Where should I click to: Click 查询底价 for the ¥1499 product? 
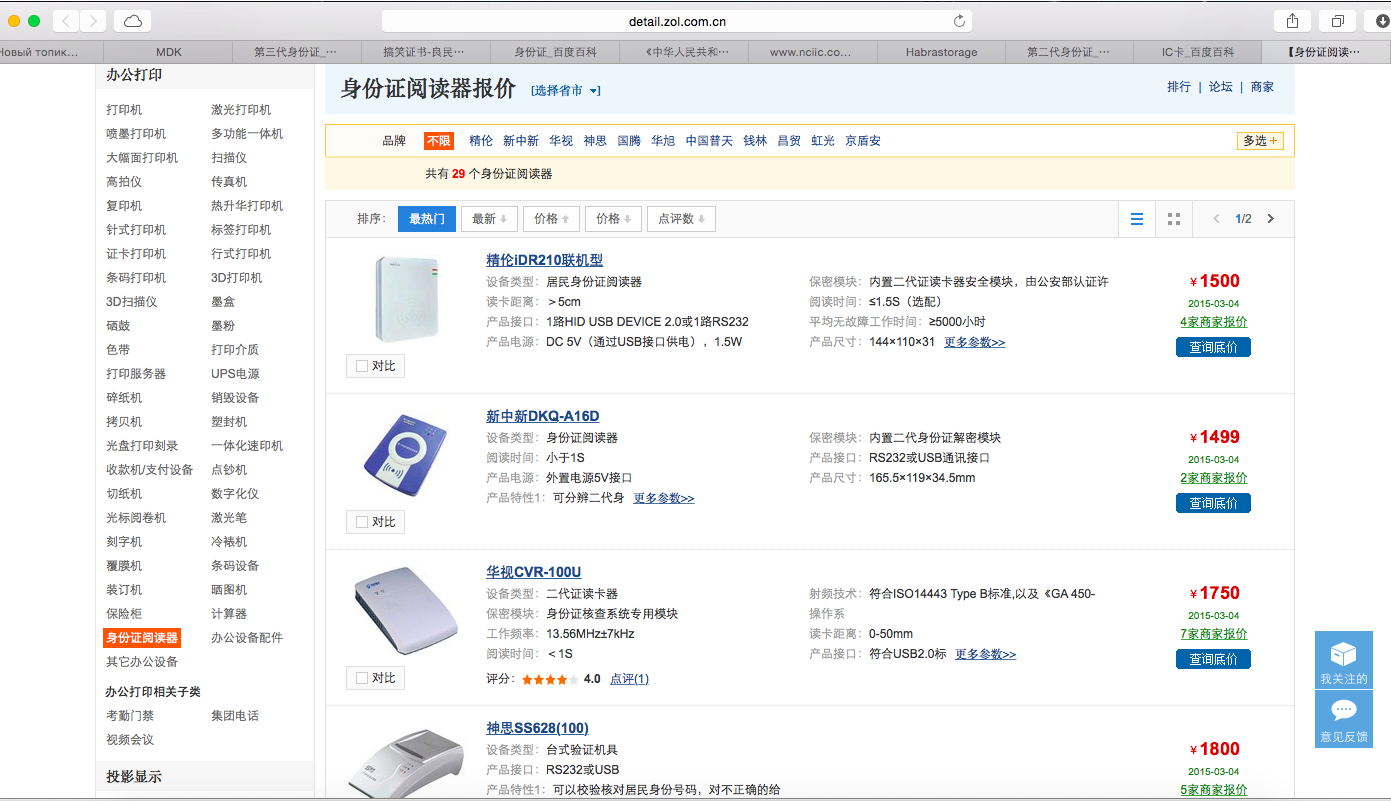pyautogui.click(x=1213, y=503)
